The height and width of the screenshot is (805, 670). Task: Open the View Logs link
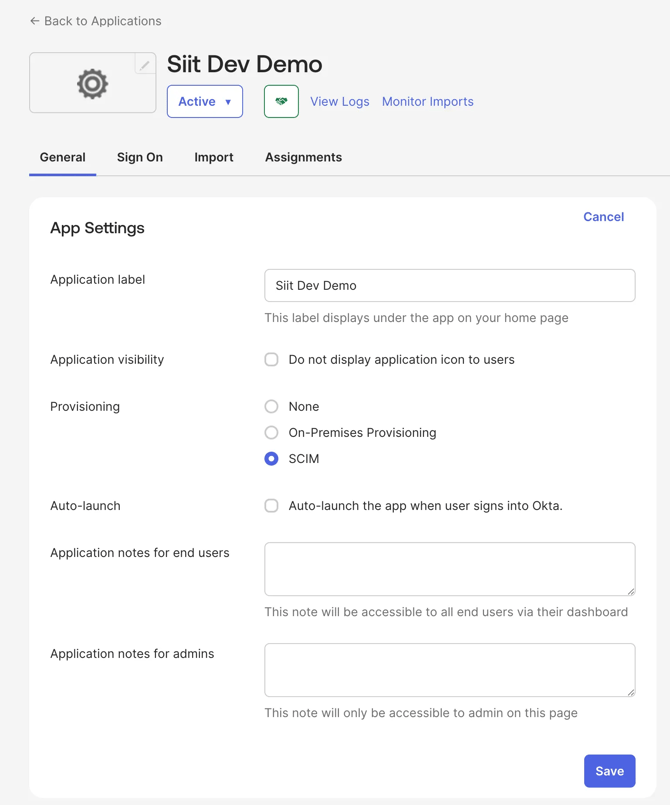[339, 101]
